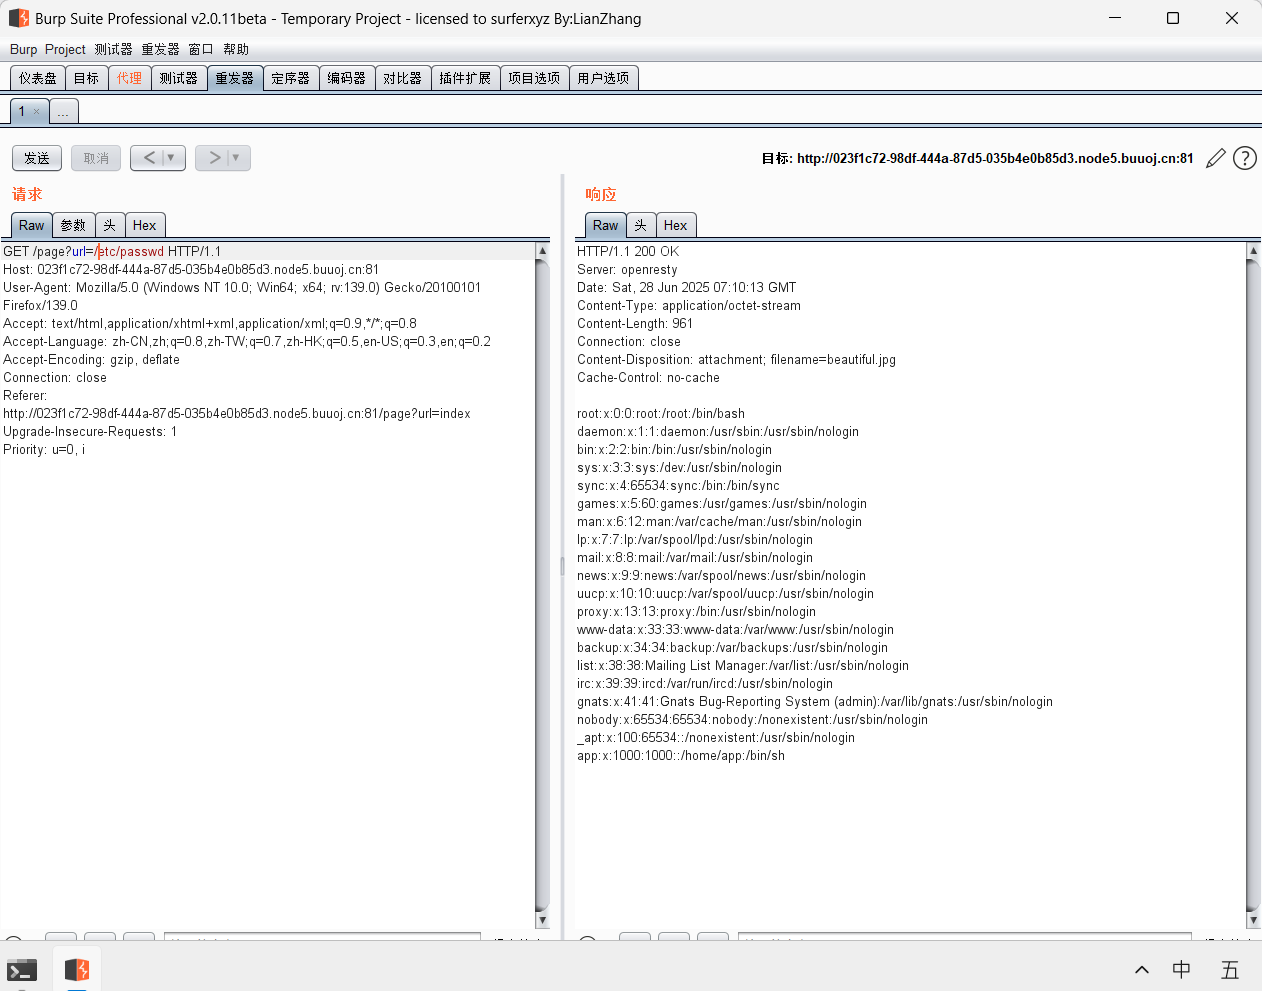Switch to the 插件扩展 tab
1262x991 pixels.
(465, 78)
